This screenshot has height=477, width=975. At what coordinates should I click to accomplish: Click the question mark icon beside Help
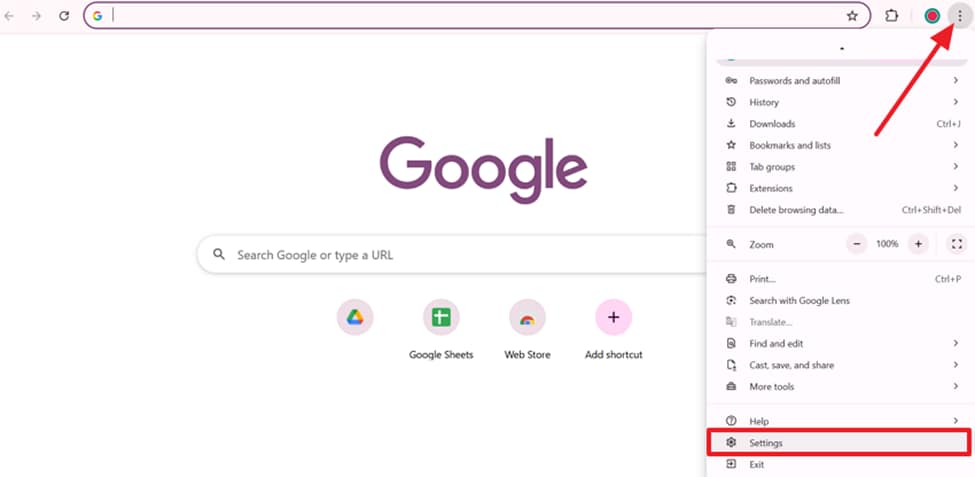731,421
